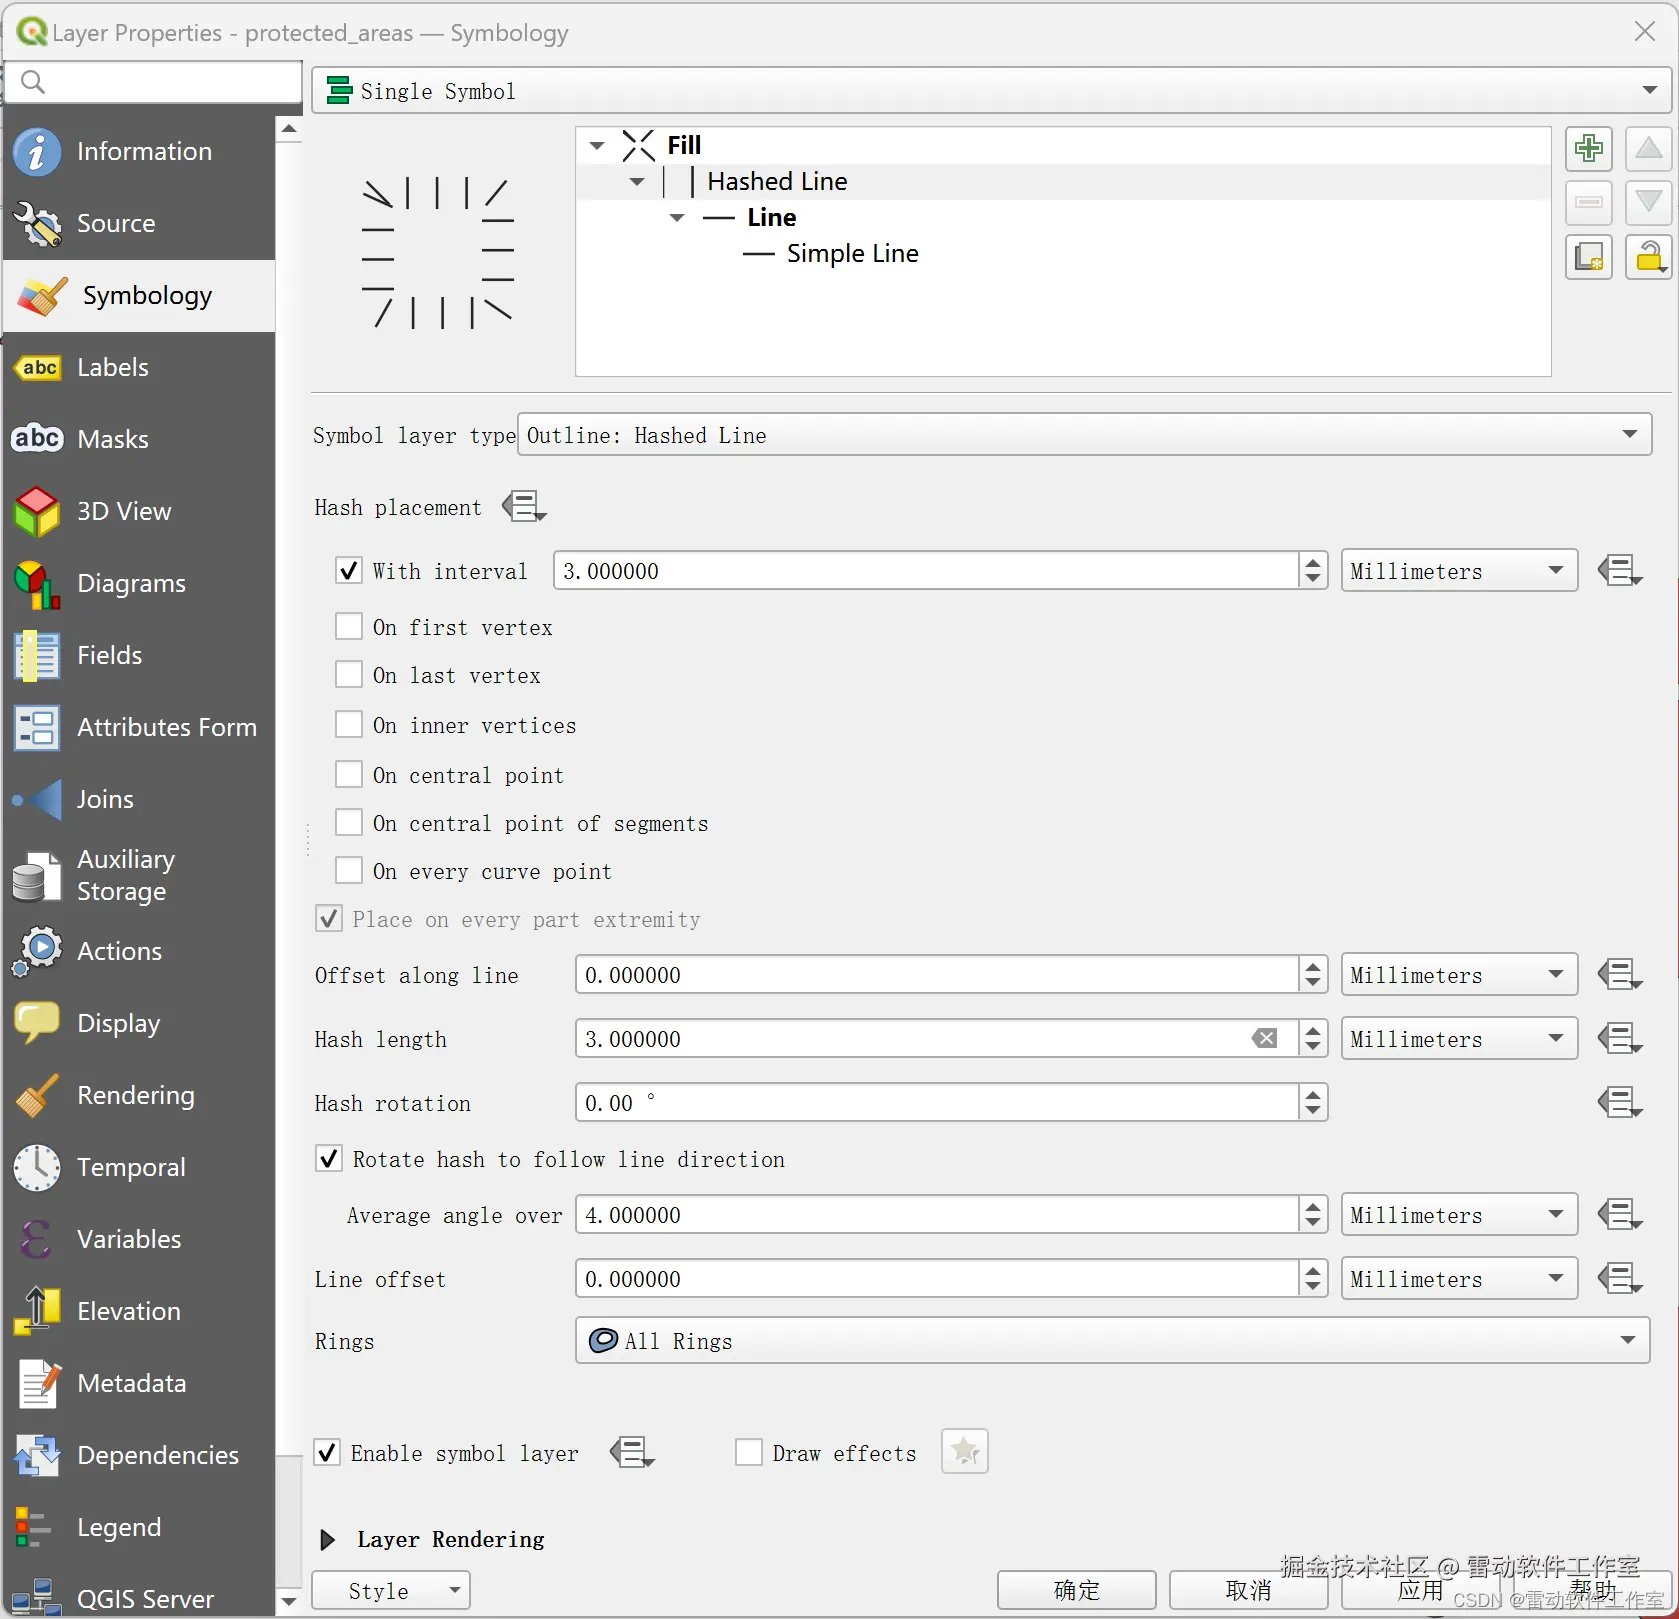The image size is (1679, 1619).
Task: Move symbol layer up
Action: pyautogui.click(x=1648, y=150)
